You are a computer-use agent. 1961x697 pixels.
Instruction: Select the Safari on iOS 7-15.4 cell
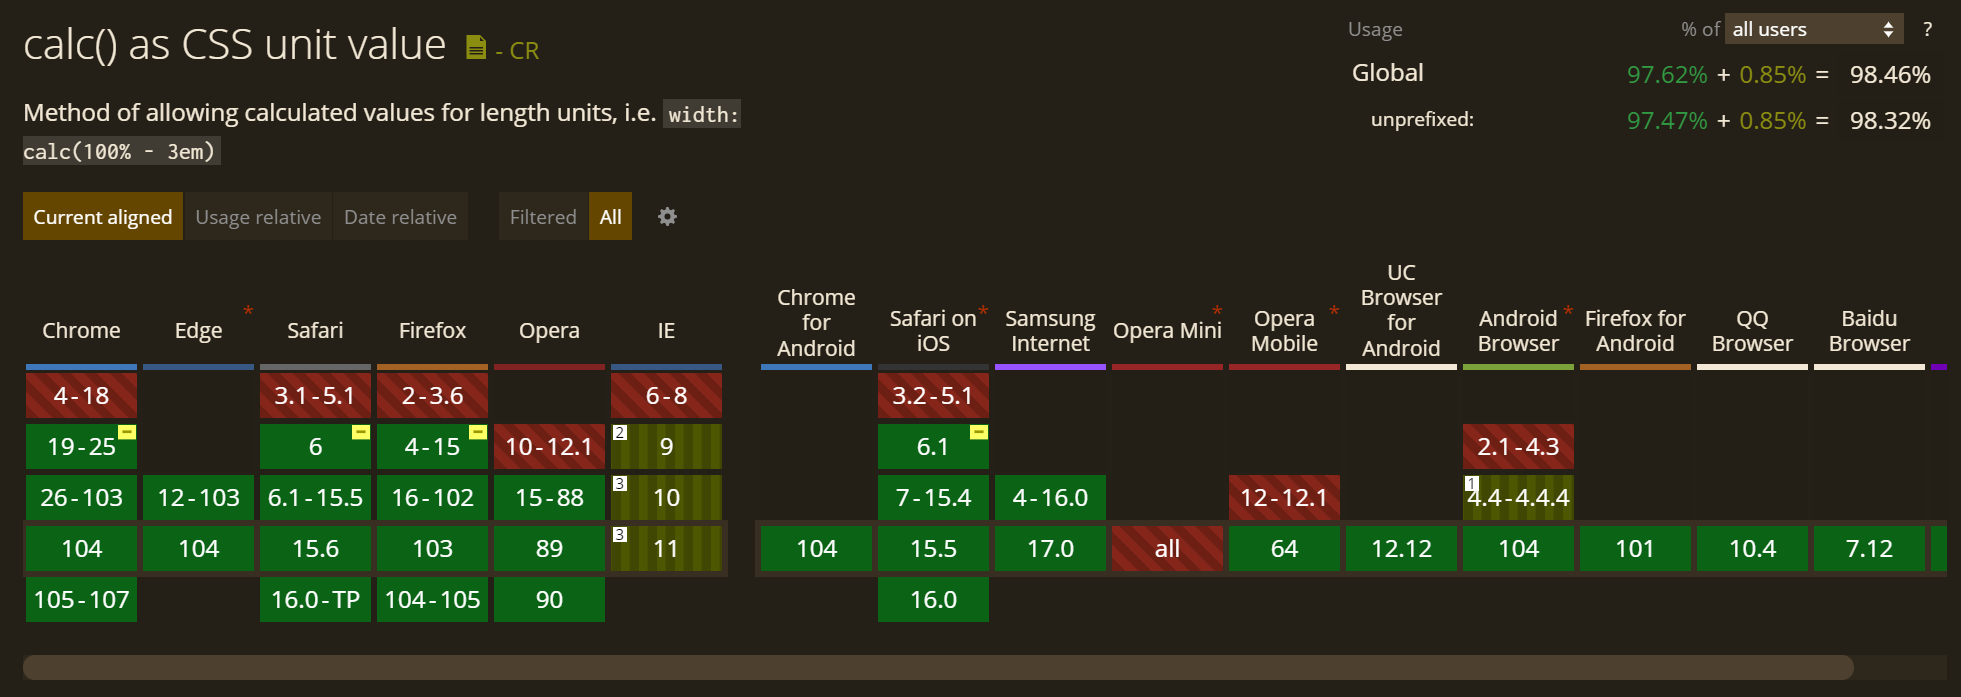(933, 497)
